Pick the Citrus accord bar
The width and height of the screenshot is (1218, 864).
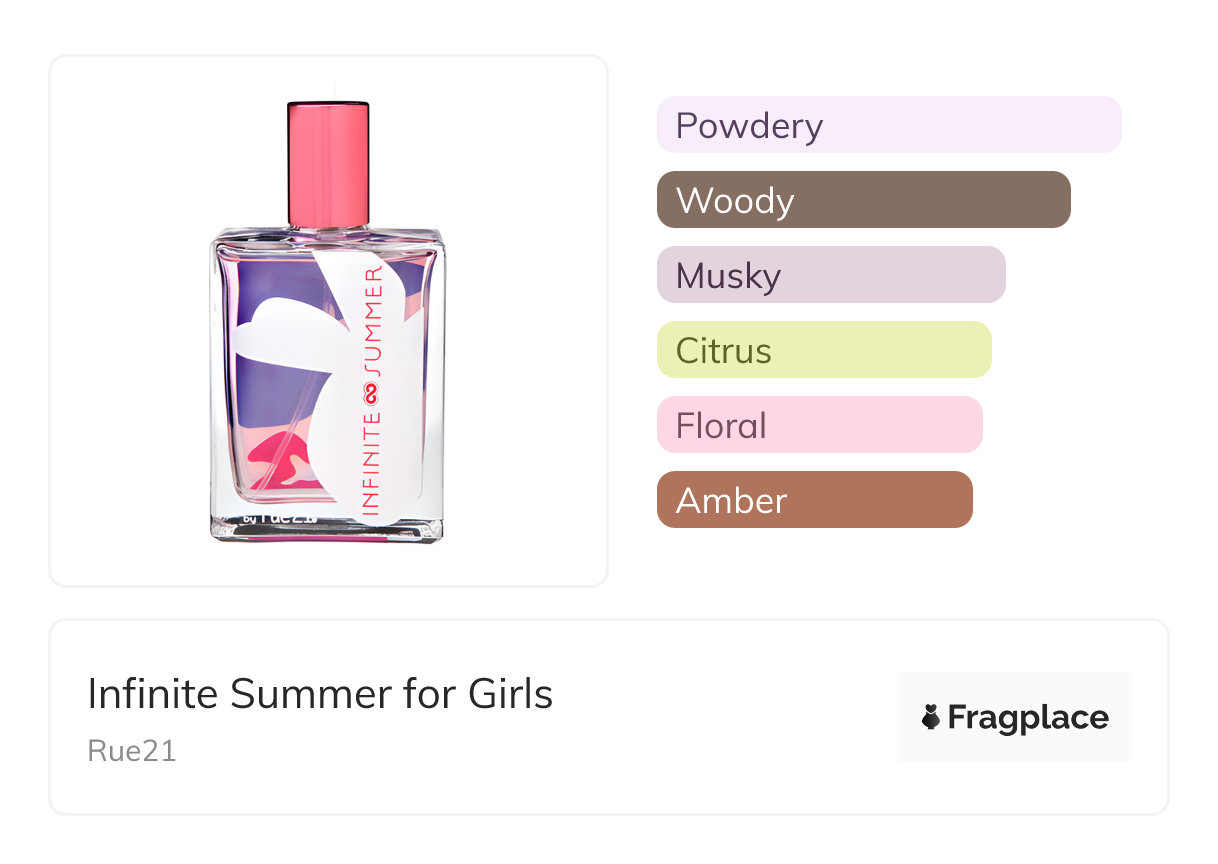pyautogui.click(x=823, y=350)
